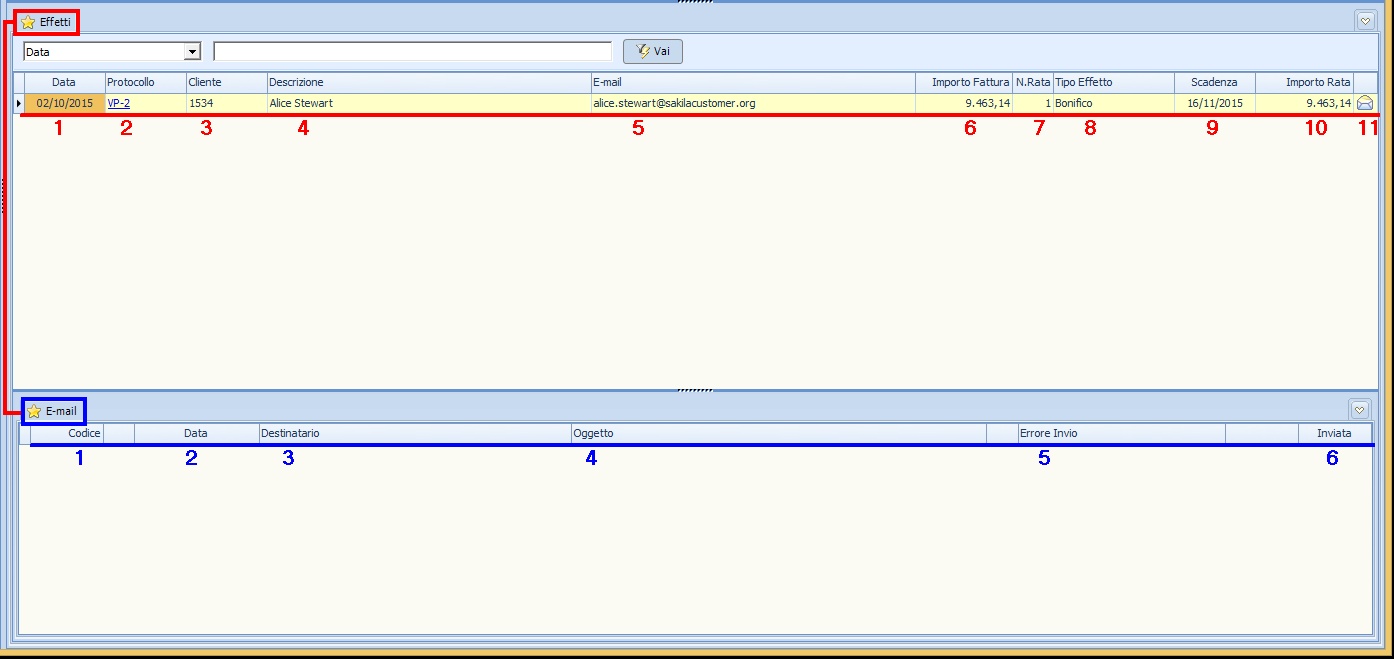Select the row indicator arrow of the first row
1394x659 pixels.
(x=19, y=103)
